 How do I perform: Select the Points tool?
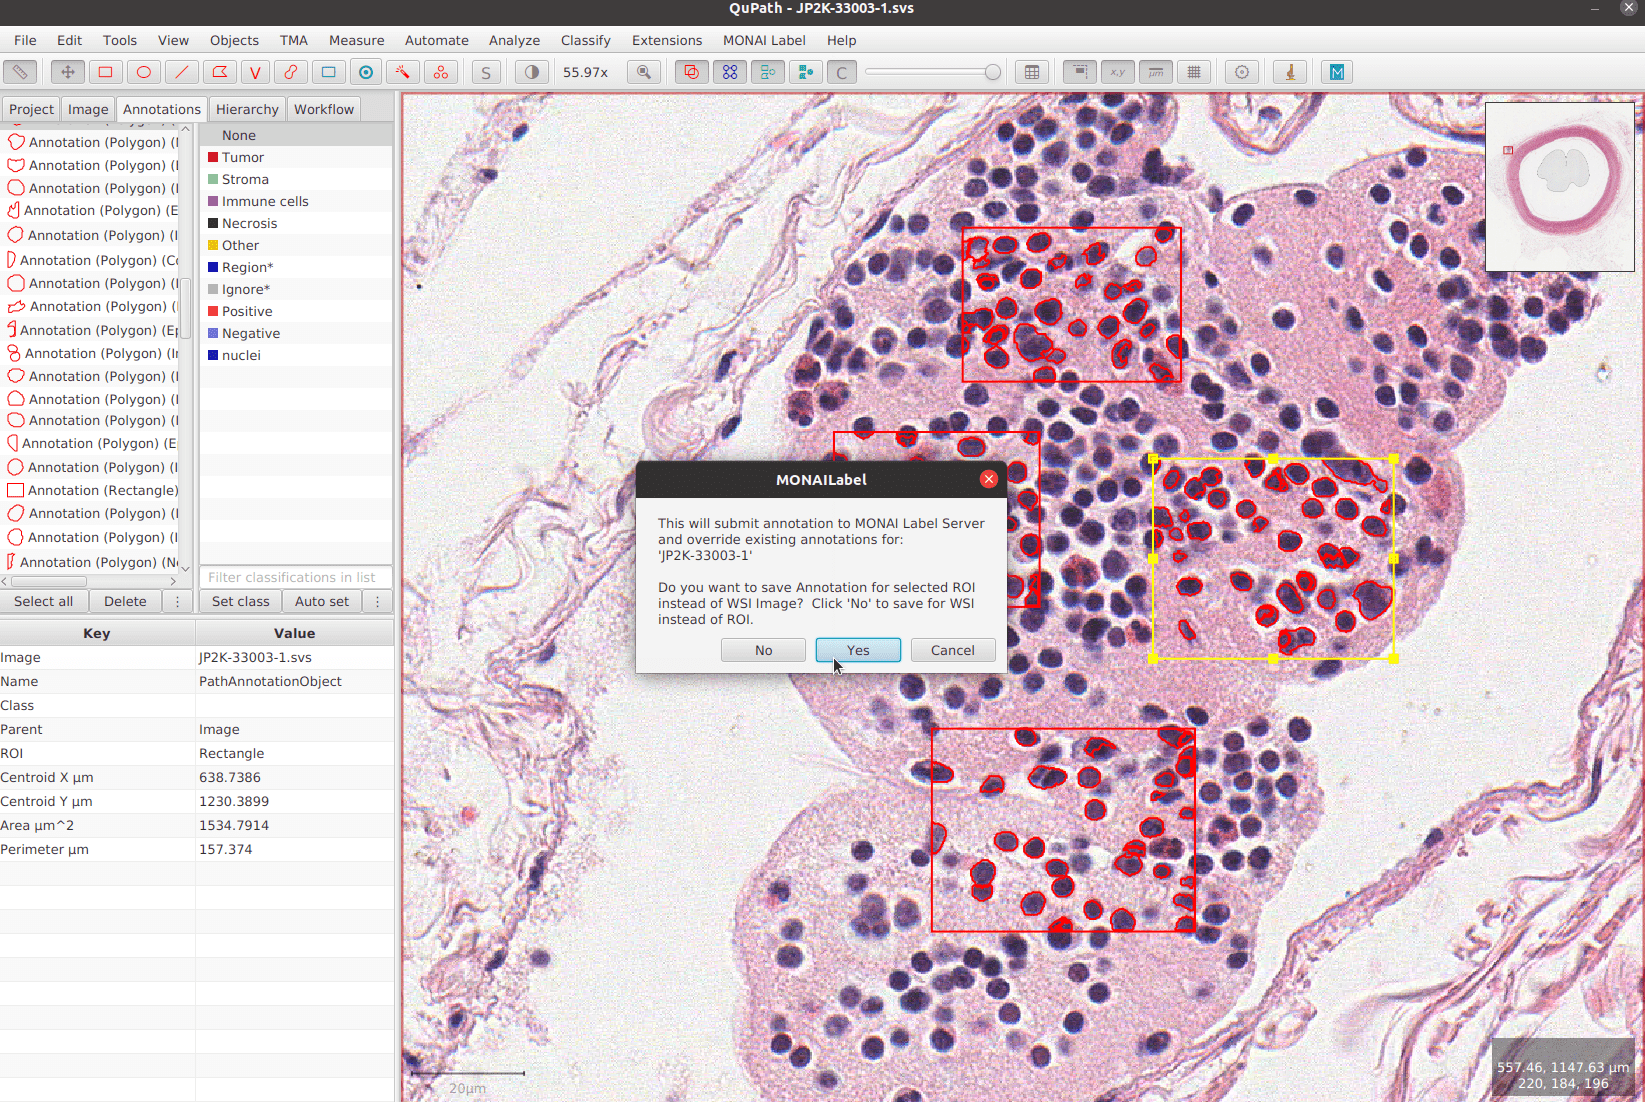440,72
